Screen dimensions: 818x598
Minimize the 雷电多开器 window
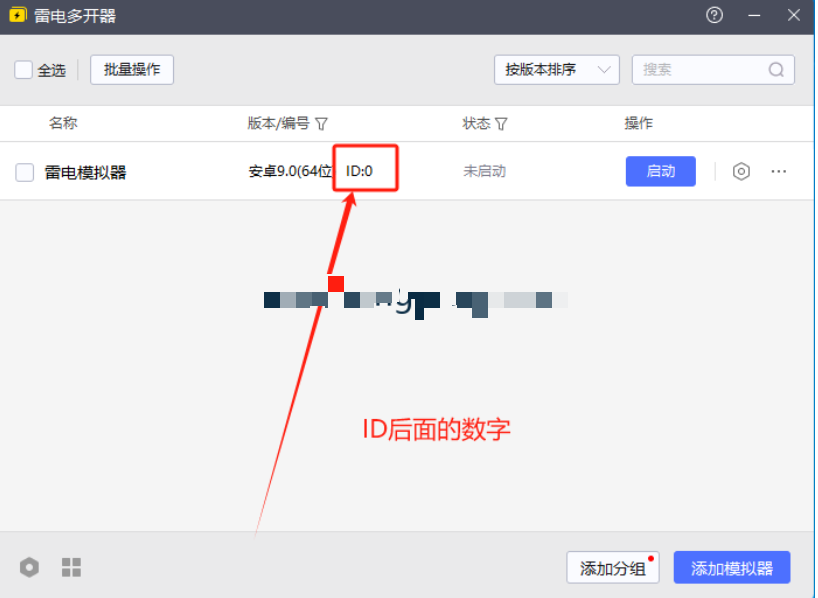[754, 16]
